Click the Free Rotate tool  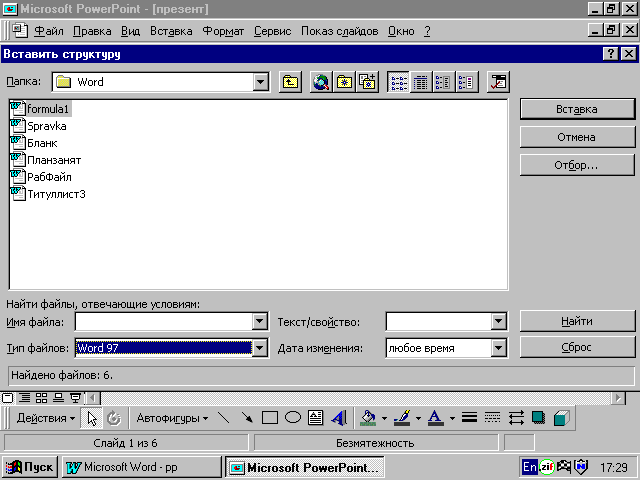(114, 418)
